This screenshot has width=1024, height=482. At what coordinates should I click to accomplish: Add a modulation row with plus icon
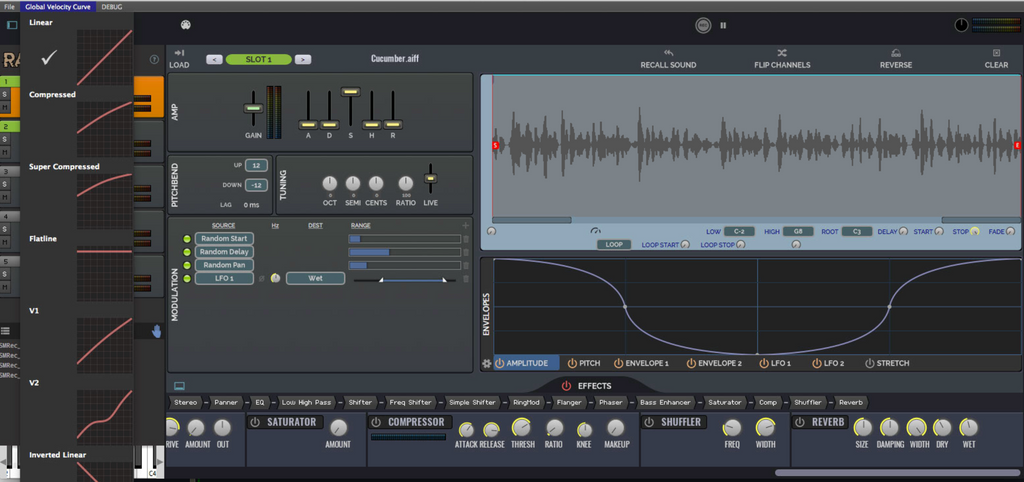(466, 225)
